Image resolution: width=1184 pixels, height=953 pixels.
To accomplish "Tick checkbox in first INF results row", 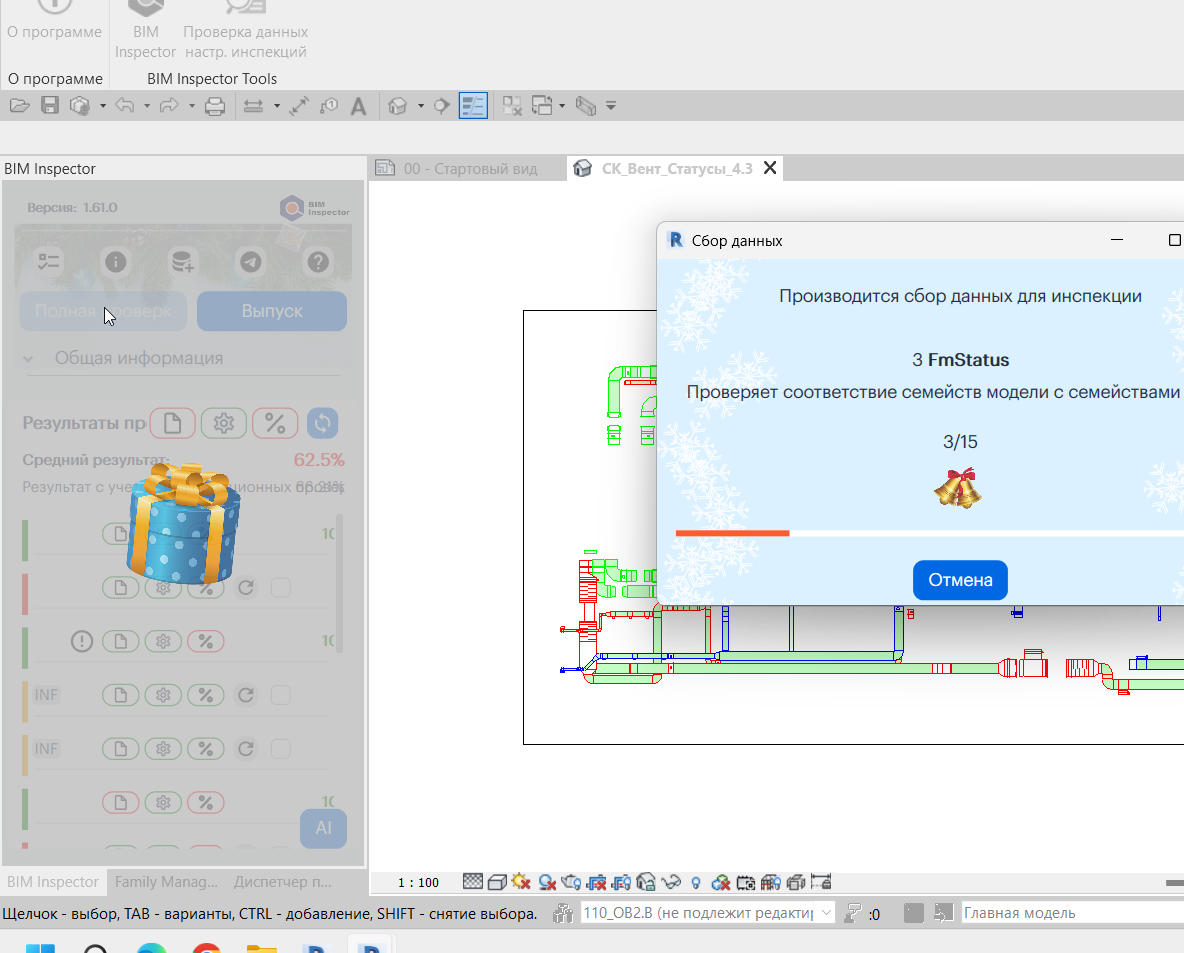I will (280, 695).
